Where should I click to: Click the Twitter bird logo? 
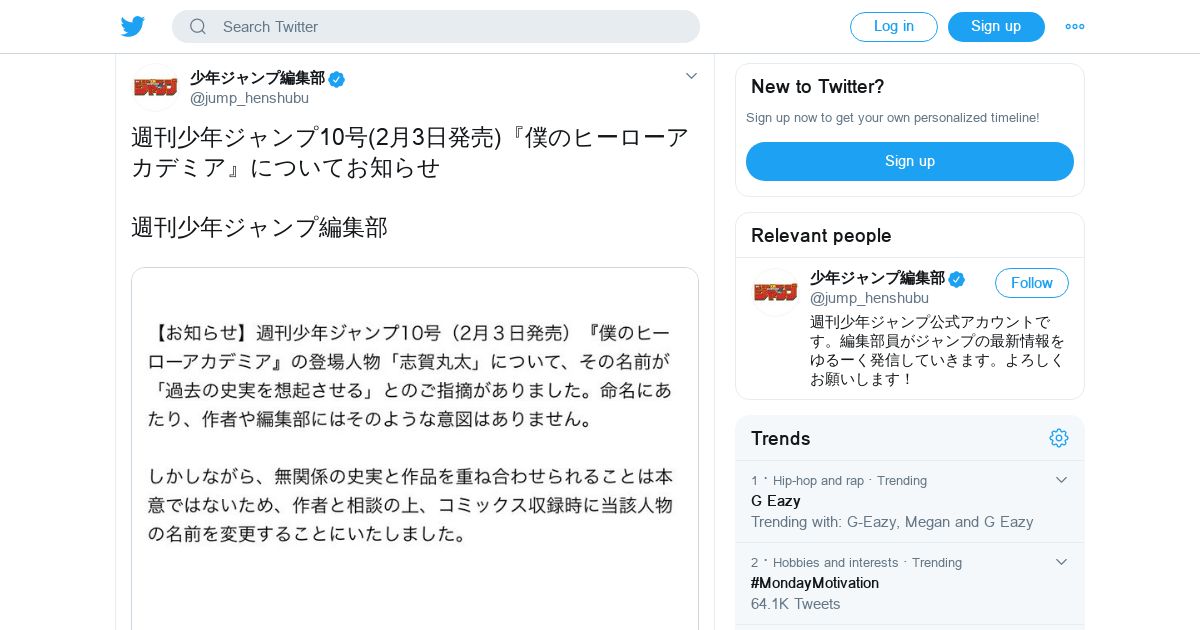click(x=133, y=27)
